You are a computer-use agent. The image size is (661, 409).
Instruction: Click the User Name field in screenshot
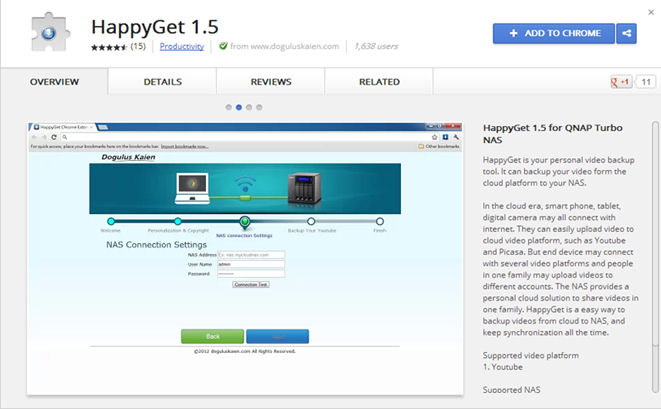(x=251, y=264)
